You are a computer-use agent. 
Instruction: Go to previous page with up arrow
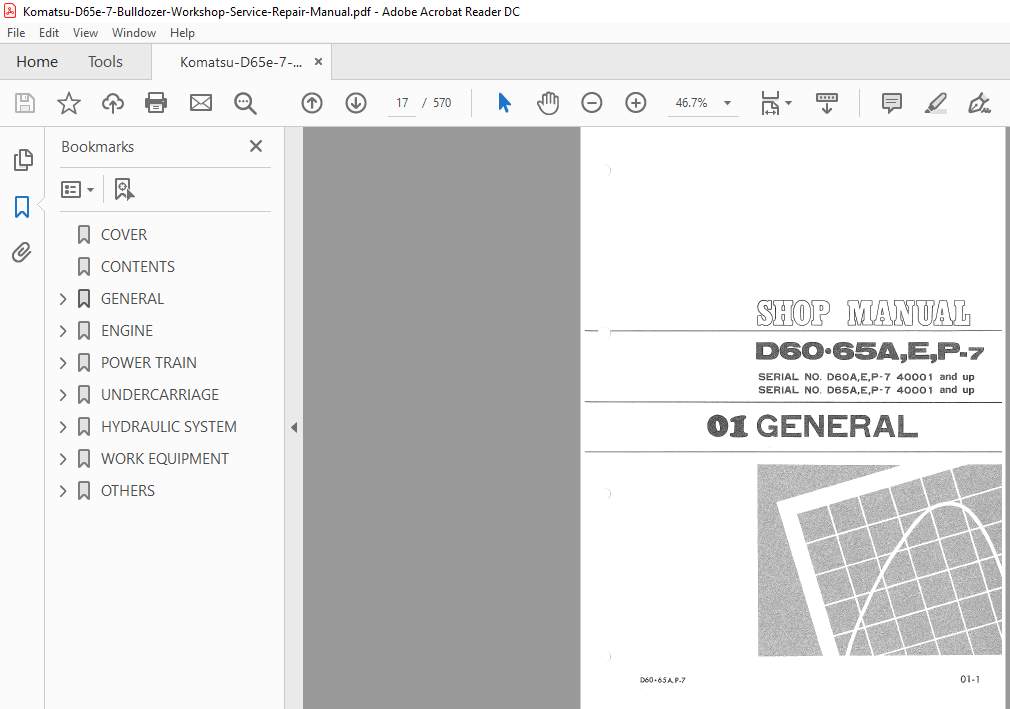[312, 103]
